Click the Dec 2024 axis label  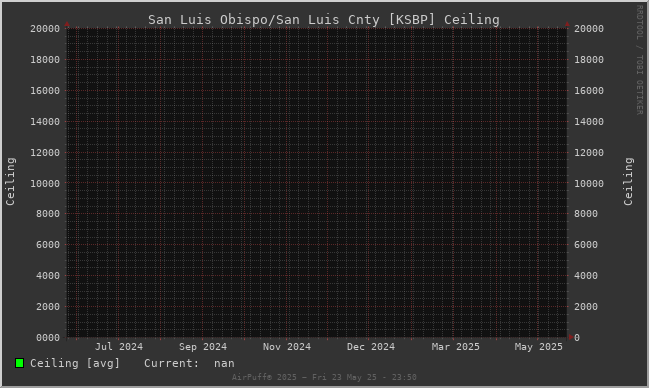point(371,347)
